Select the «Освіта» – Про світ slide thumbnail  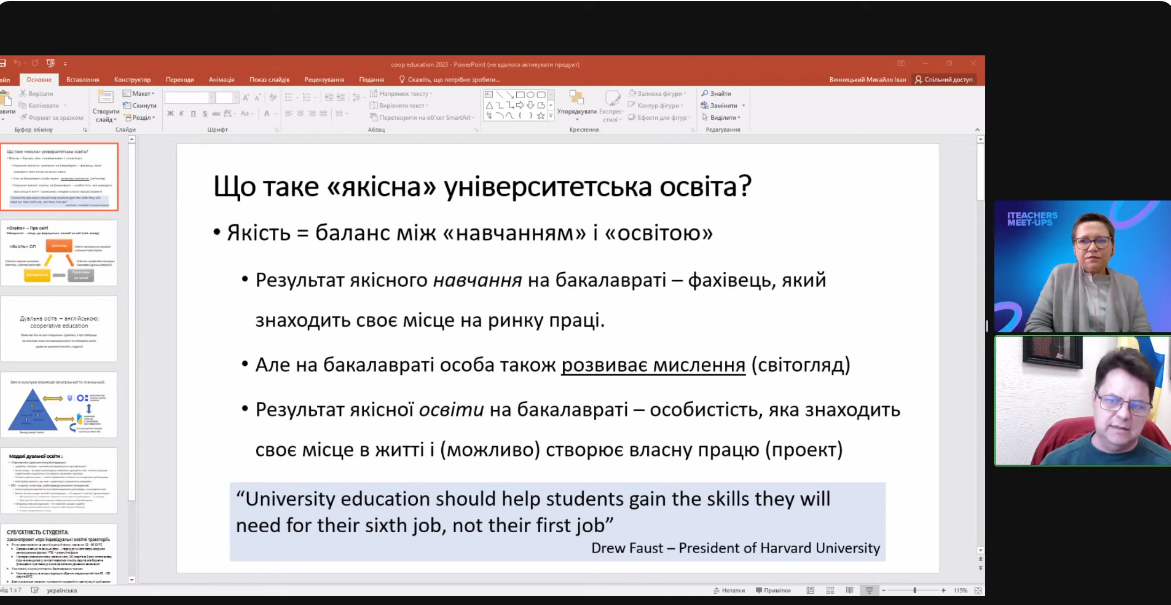59,252
